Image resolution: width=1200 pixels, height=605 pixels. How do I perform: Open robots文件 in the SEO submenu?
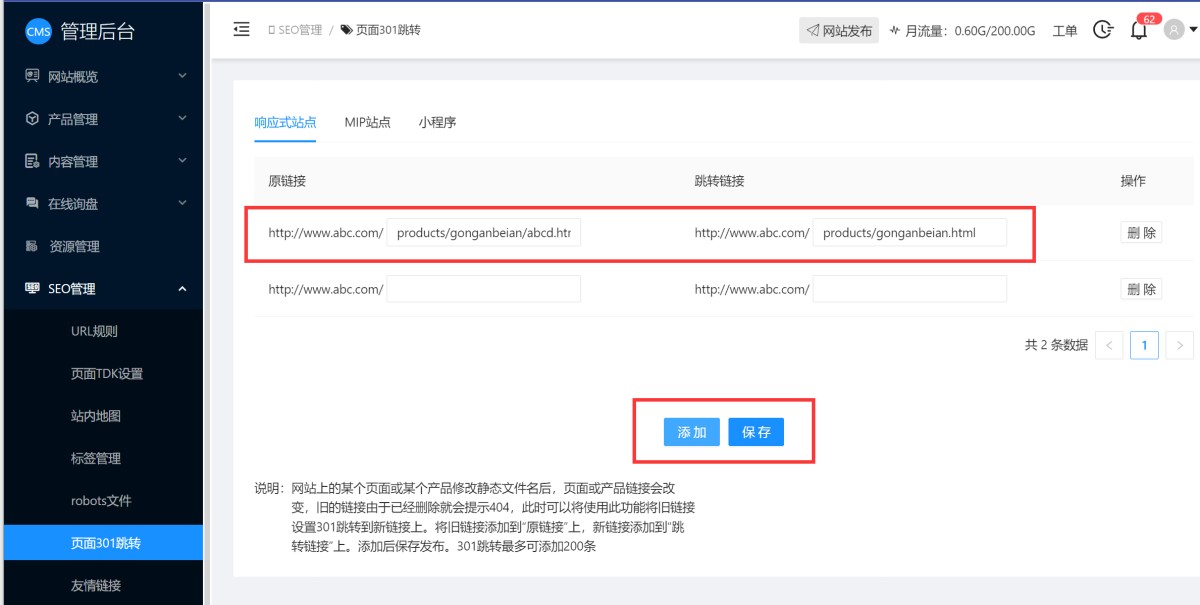click(x=101, y=501)
